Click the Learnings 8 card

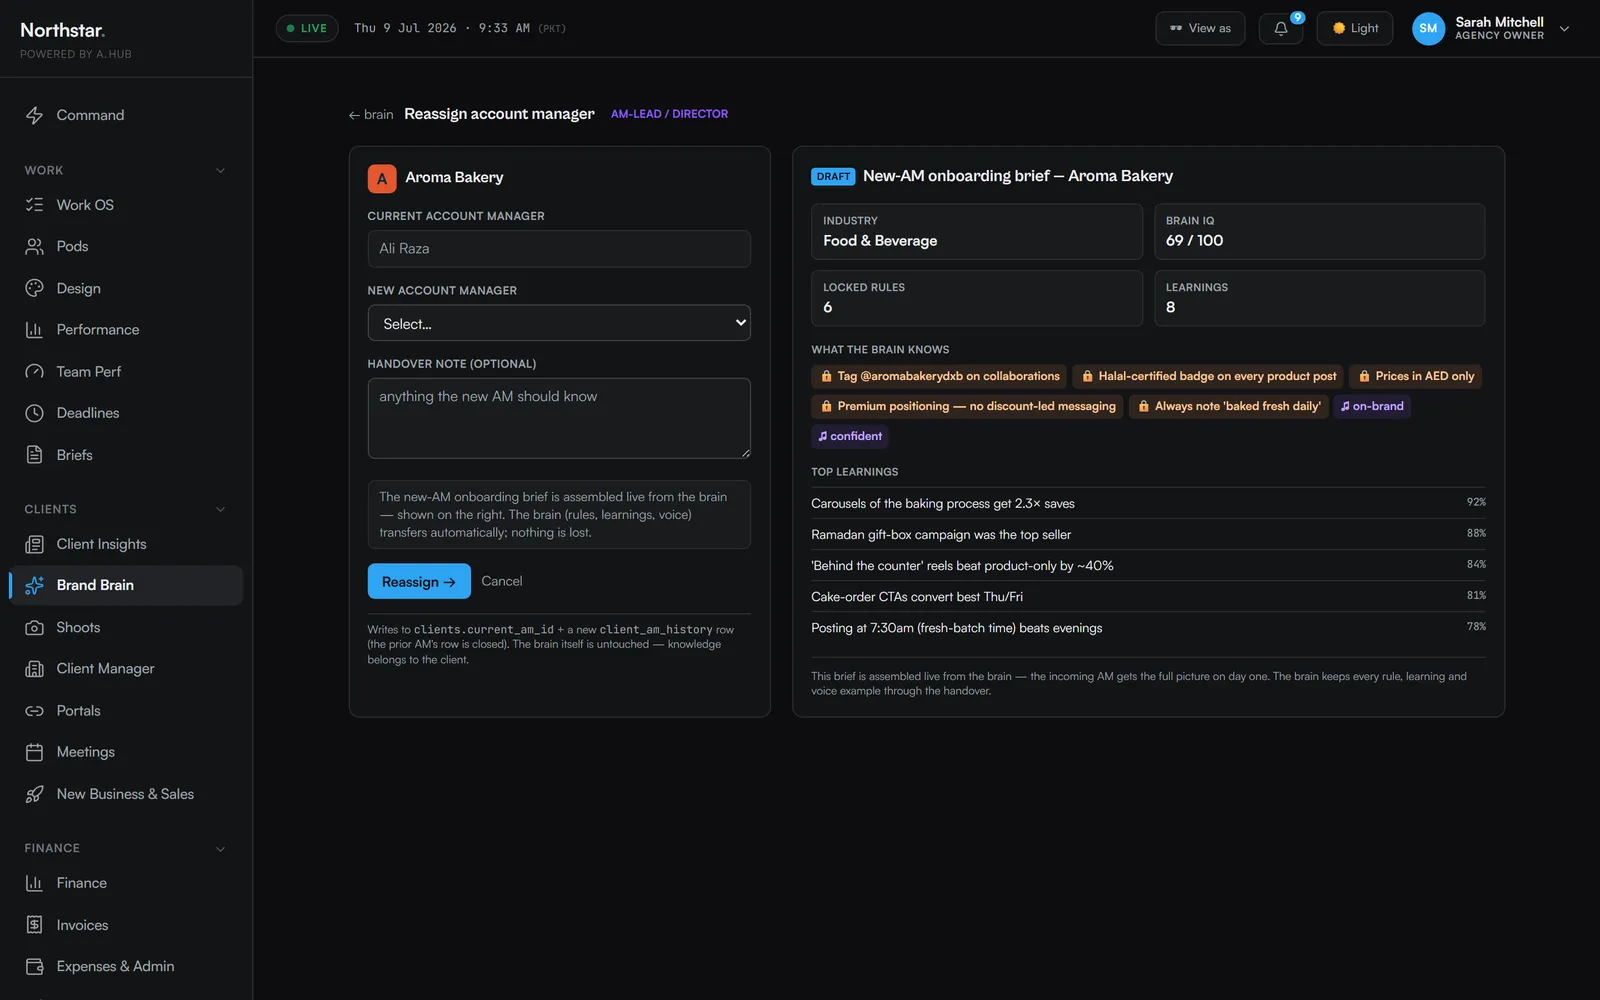click(1319, 298)
